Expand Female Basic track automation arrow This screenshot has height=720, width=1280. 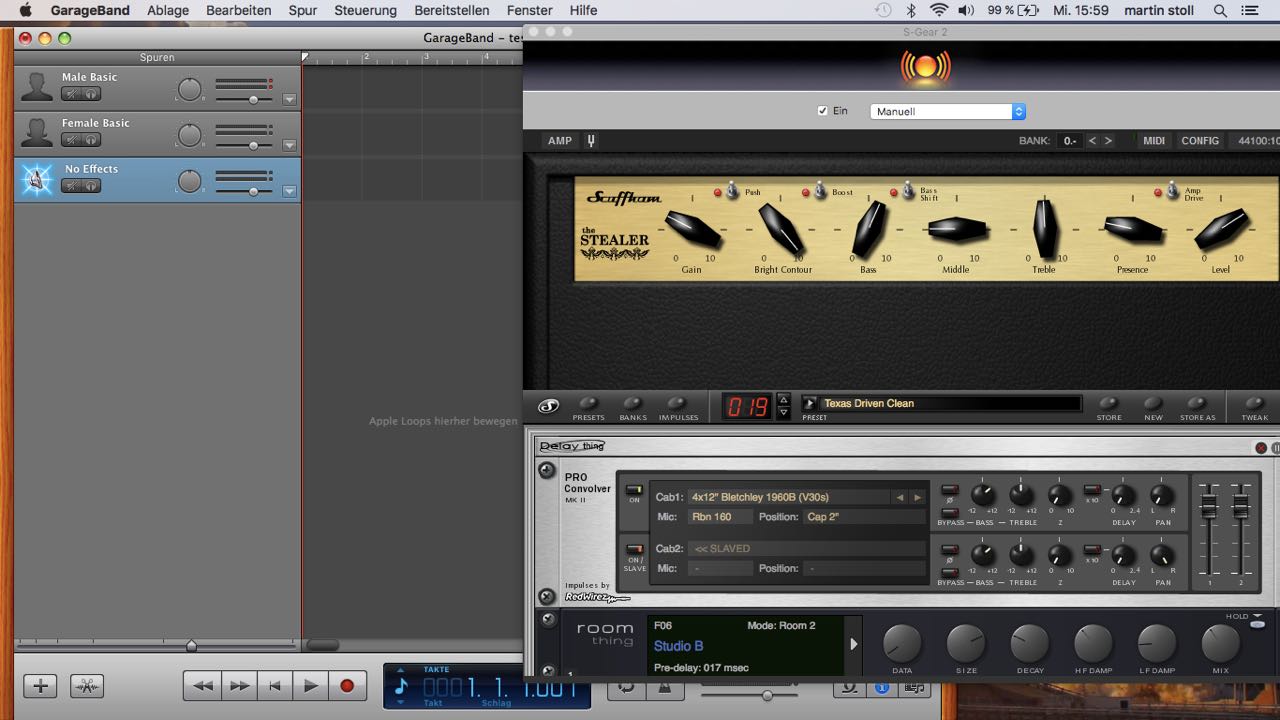coord(289,145)
